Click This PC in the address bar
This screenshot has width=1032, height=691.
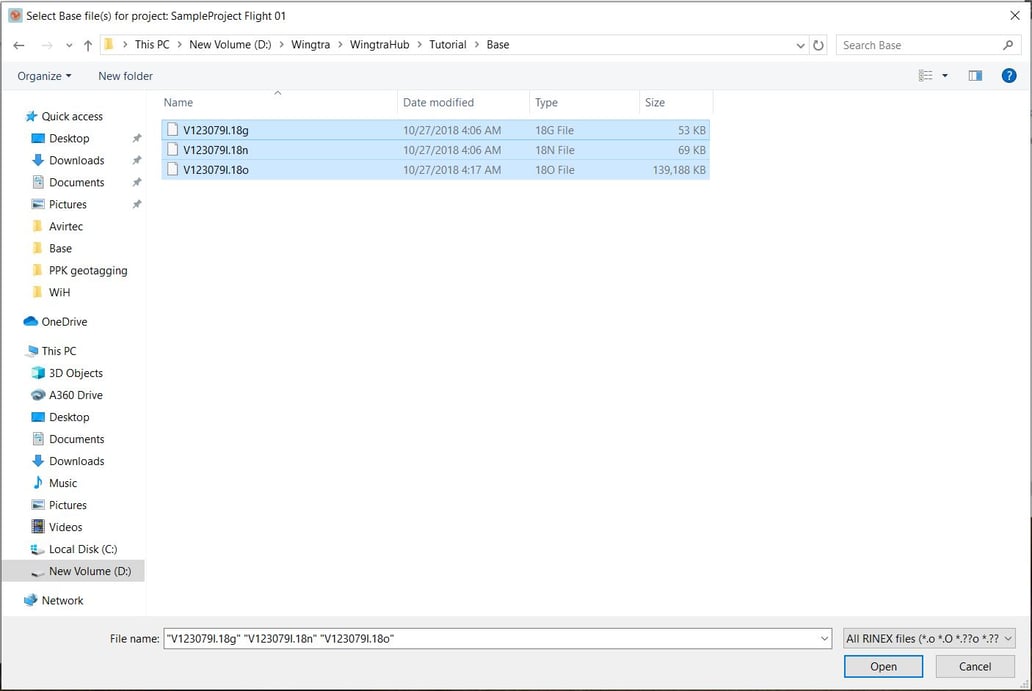pos(152,44)
